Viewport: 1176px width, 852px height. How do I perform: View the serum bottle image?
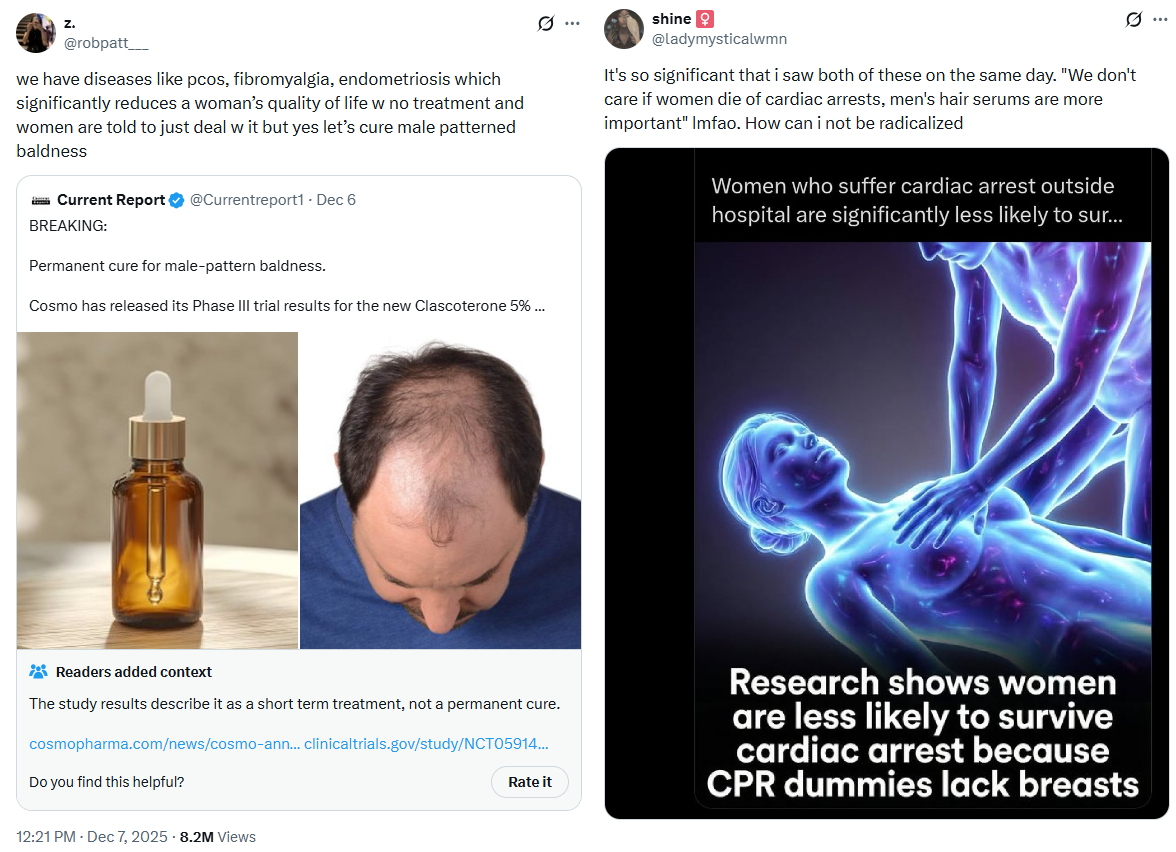(x=158, y=490)
